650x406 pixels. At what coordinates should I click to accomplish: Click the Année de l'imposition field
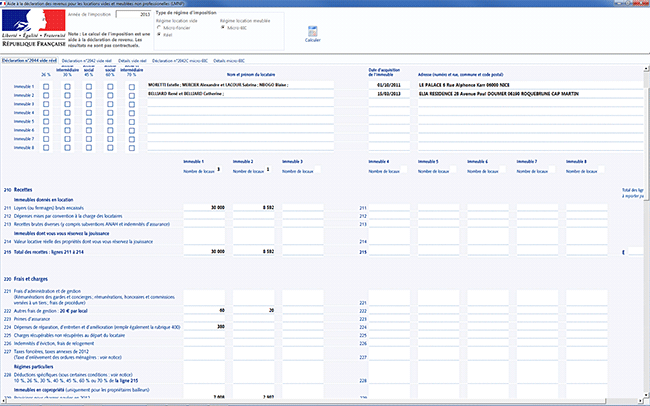tap(135, 16)
